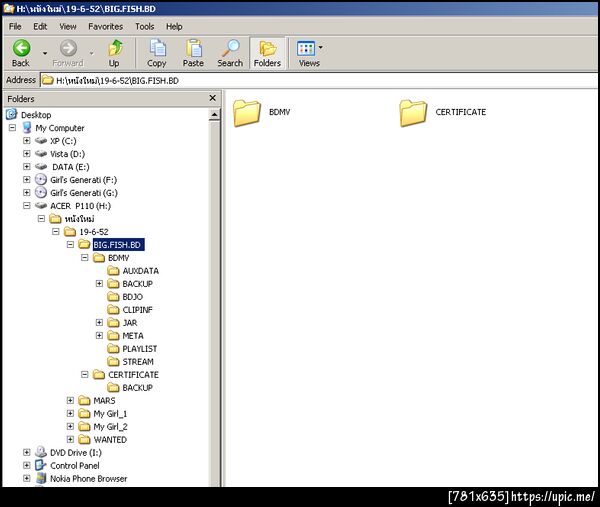Select the My Girl_2 folder
600x507 pixels.
tap(103, 427)
